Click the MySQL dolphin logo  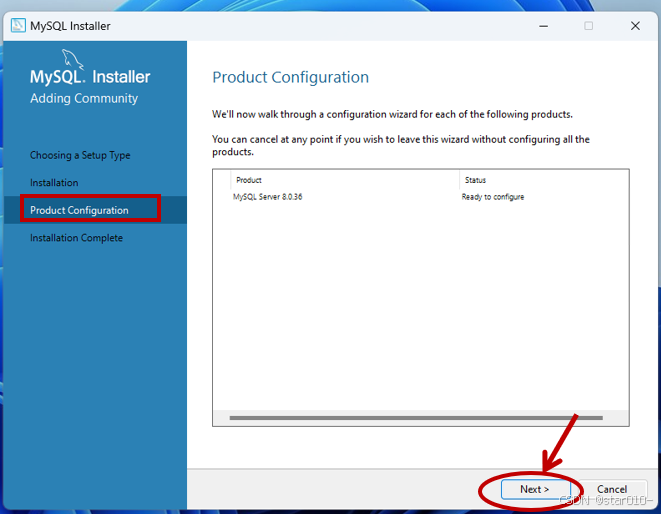[x=73, y=59]
